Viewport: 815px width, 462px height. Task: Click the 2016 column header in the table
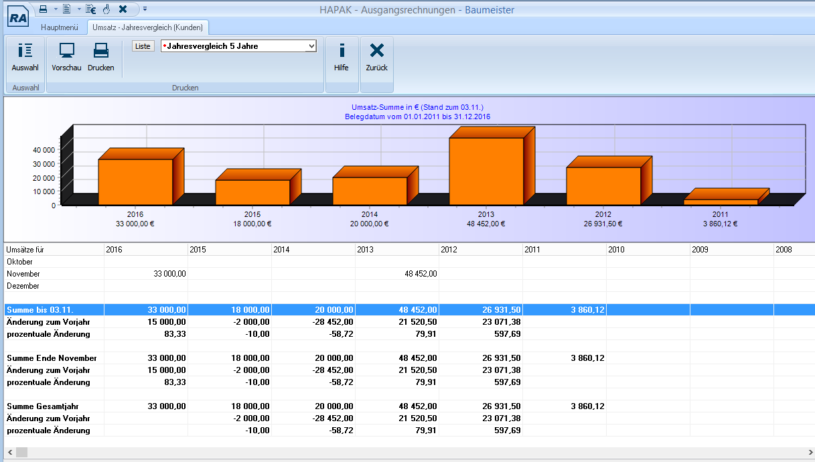click(x=146, y=249)
